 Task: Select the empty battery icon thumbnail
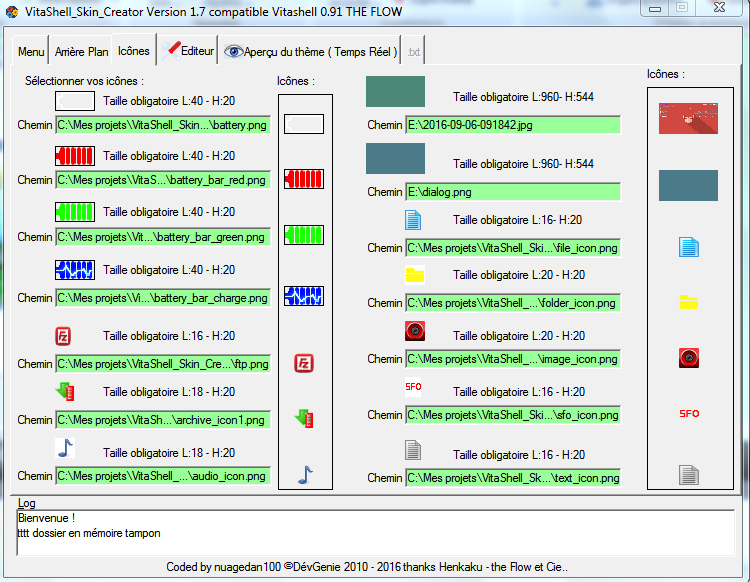75,101
